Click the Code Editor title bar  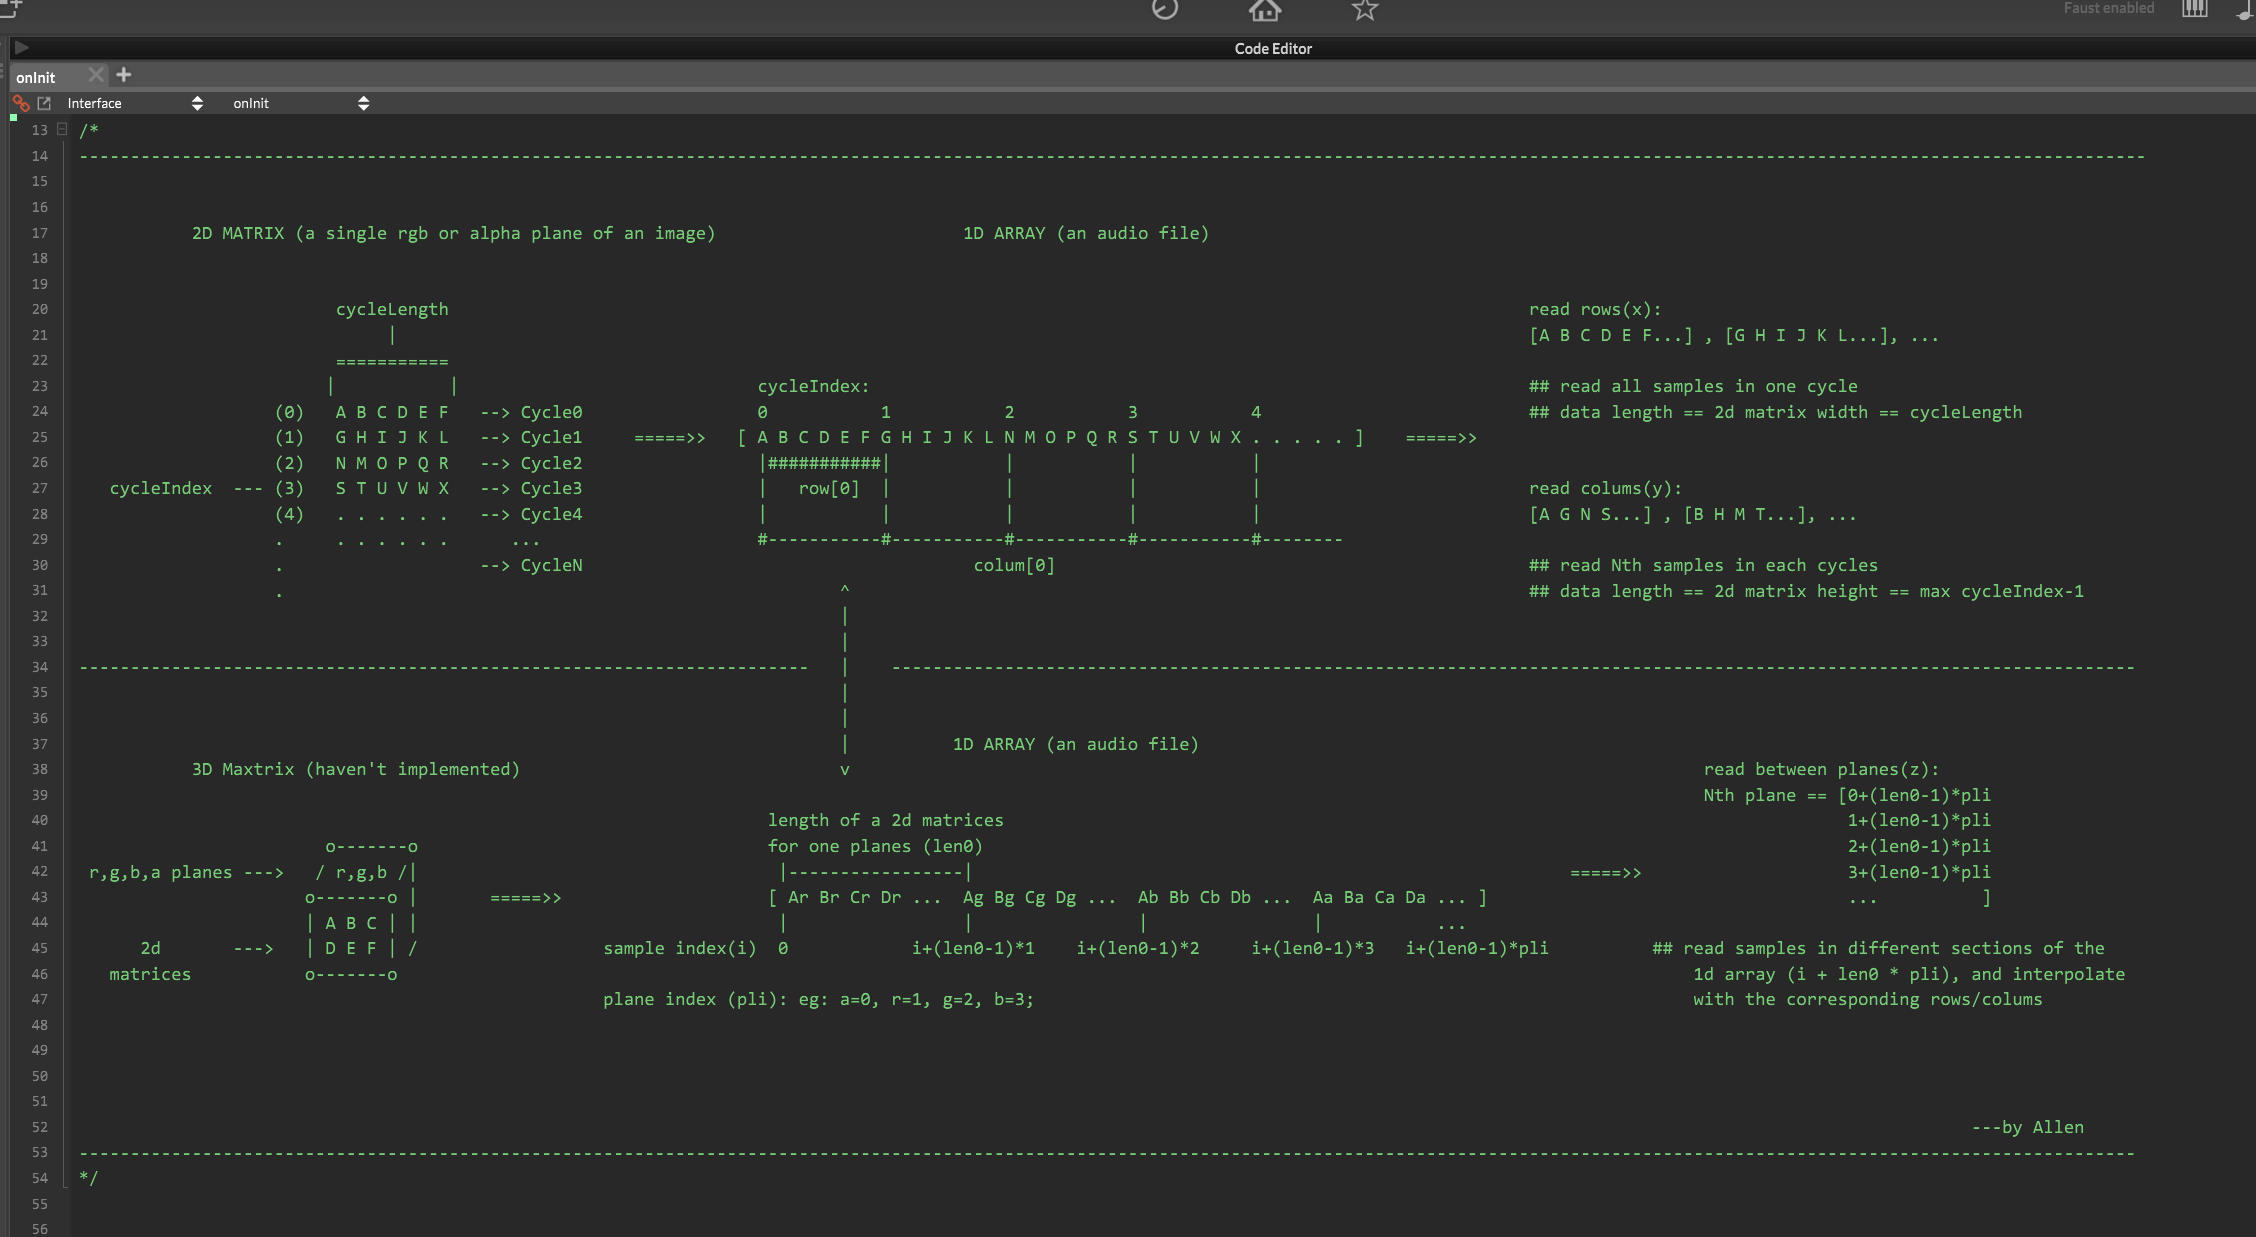[x=1272, y=48]
